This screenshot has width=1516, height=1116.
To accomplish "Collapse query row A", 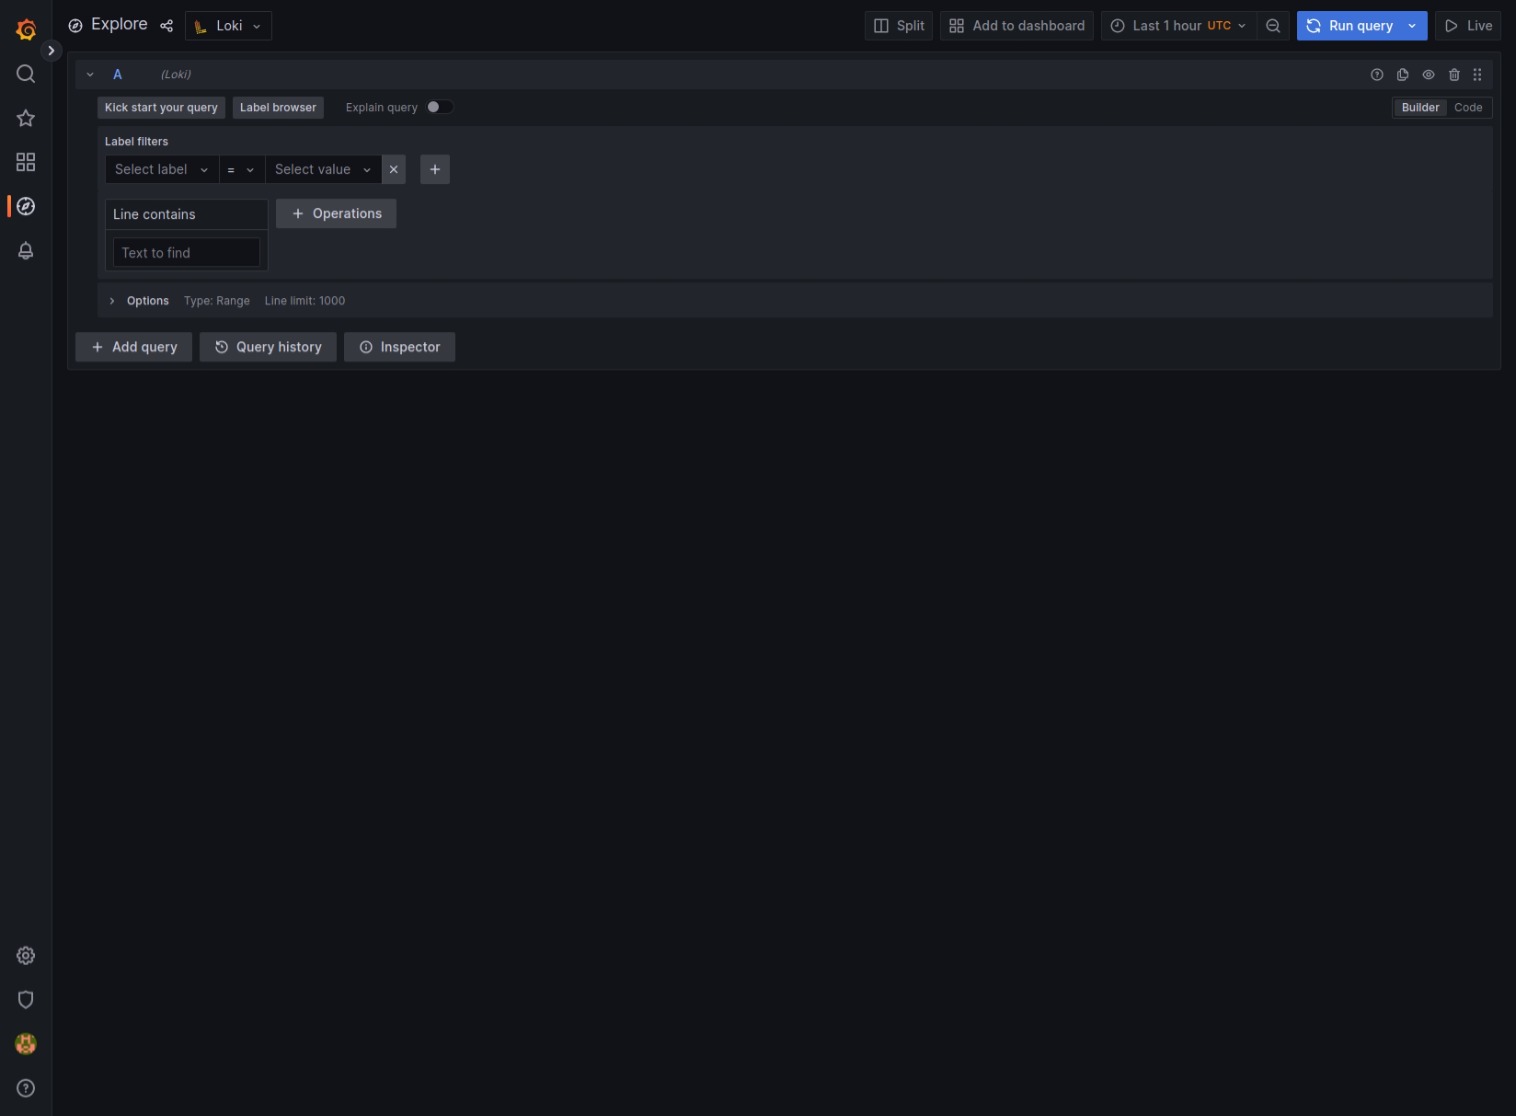I will (90, 75).
